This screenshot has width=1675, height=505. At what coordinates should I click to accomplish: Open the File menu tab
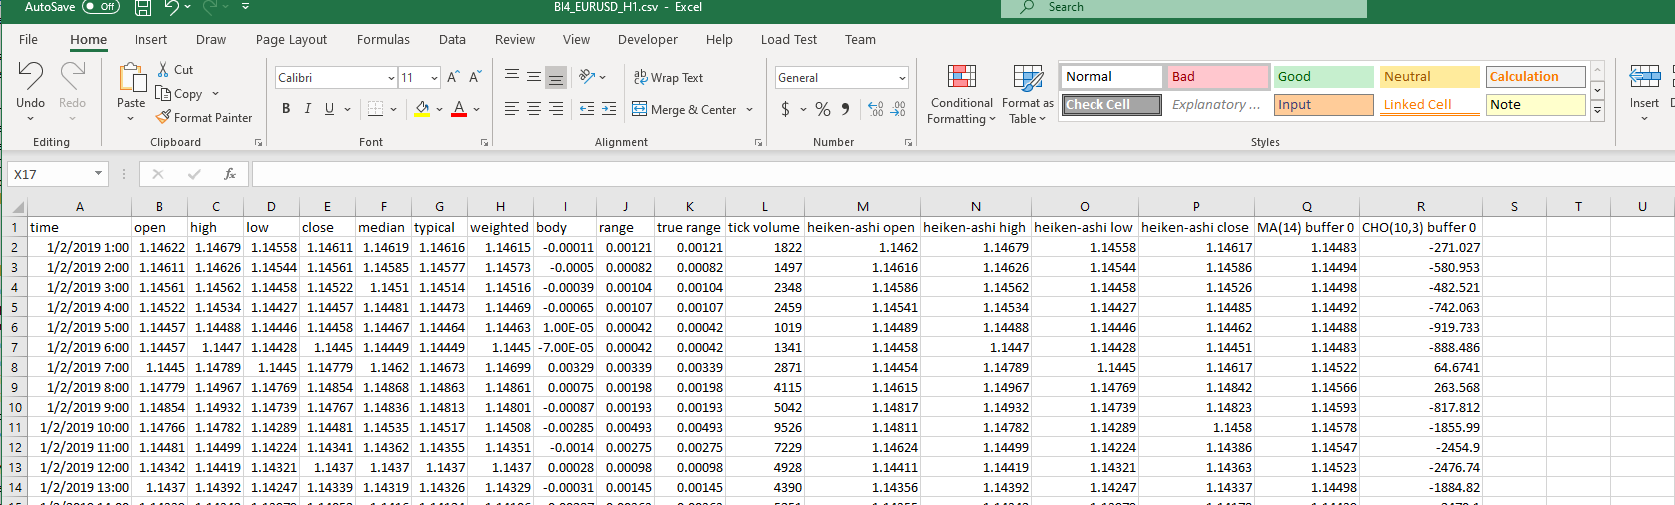point(28,40)
